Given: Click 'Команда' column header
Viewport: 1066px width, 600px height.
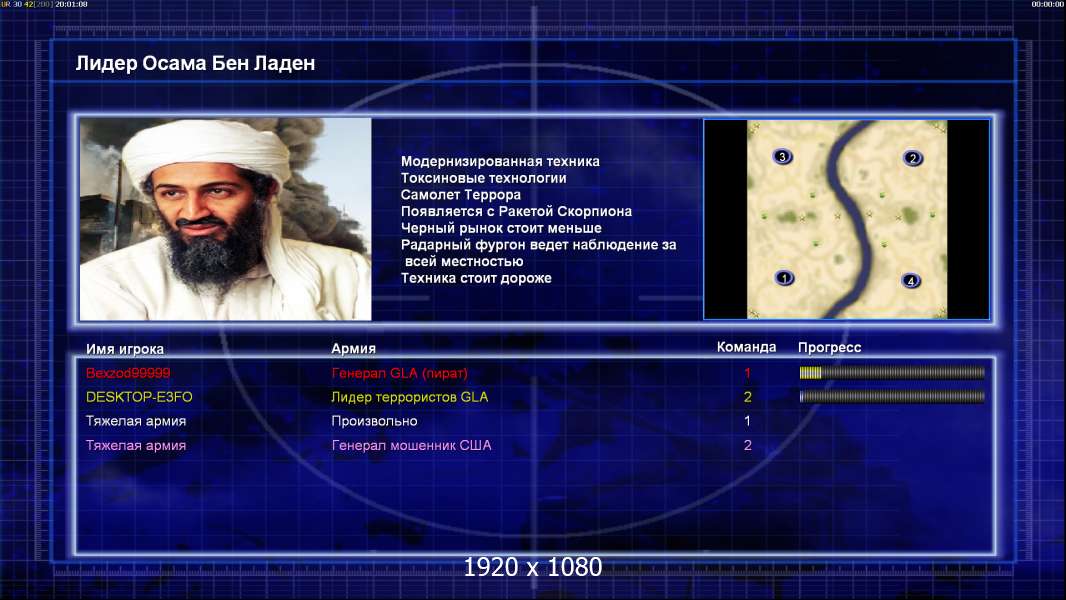Looking at the screenshot, I should point(746,347).
